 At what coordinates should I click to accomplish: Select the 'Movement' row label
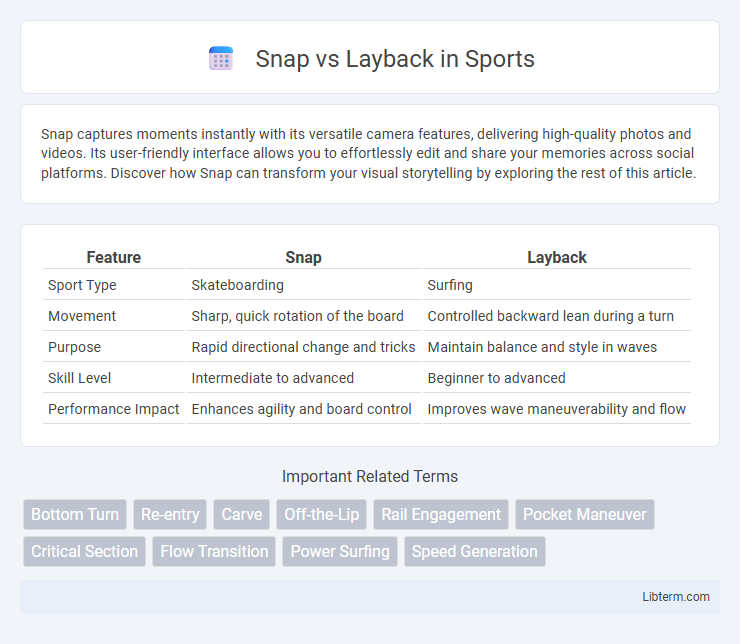pos(82,316)
